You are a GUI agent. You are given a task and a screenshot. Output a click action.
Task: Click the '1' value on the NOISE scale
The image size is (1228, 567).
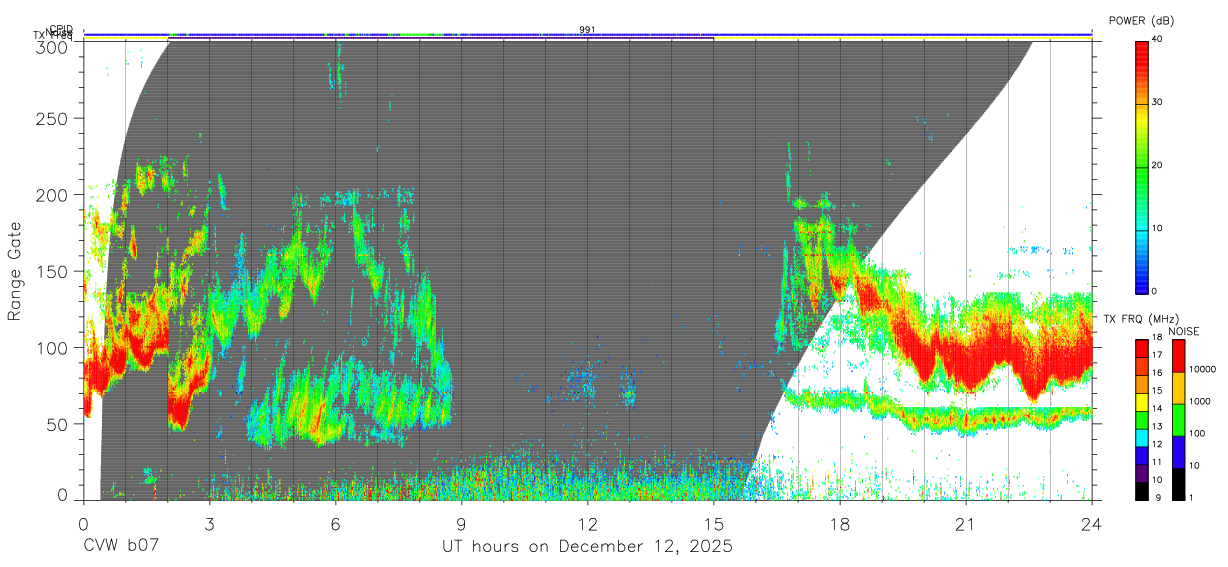pos(1191,497)
